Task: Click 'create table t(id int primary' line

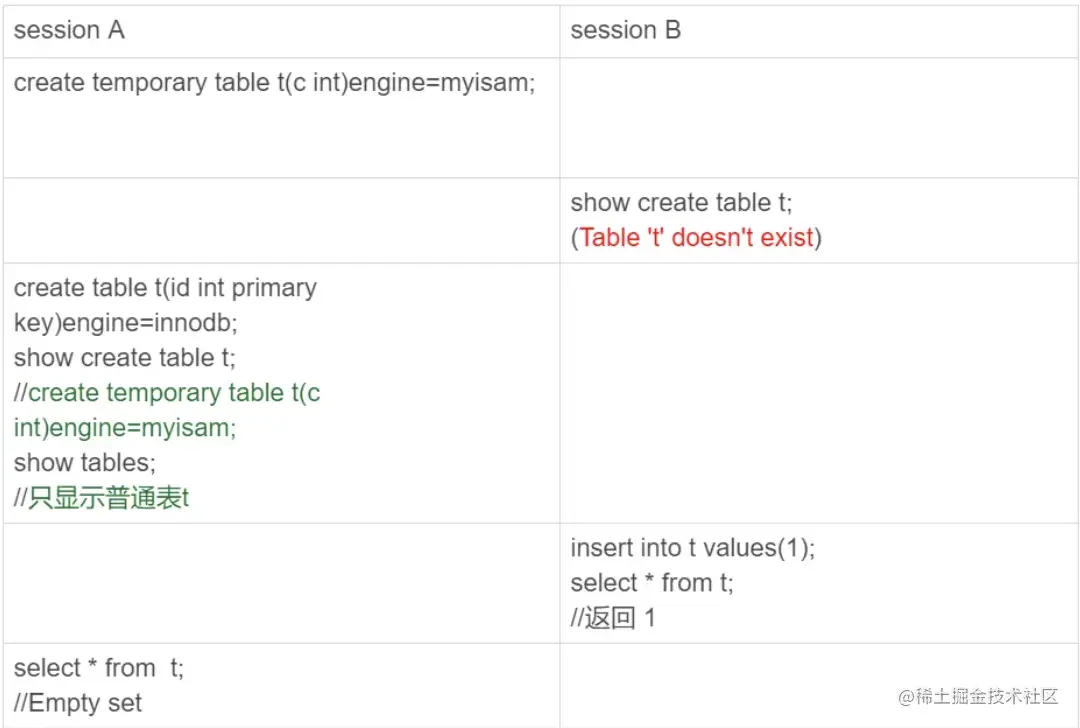Action: tap(165, 288)
